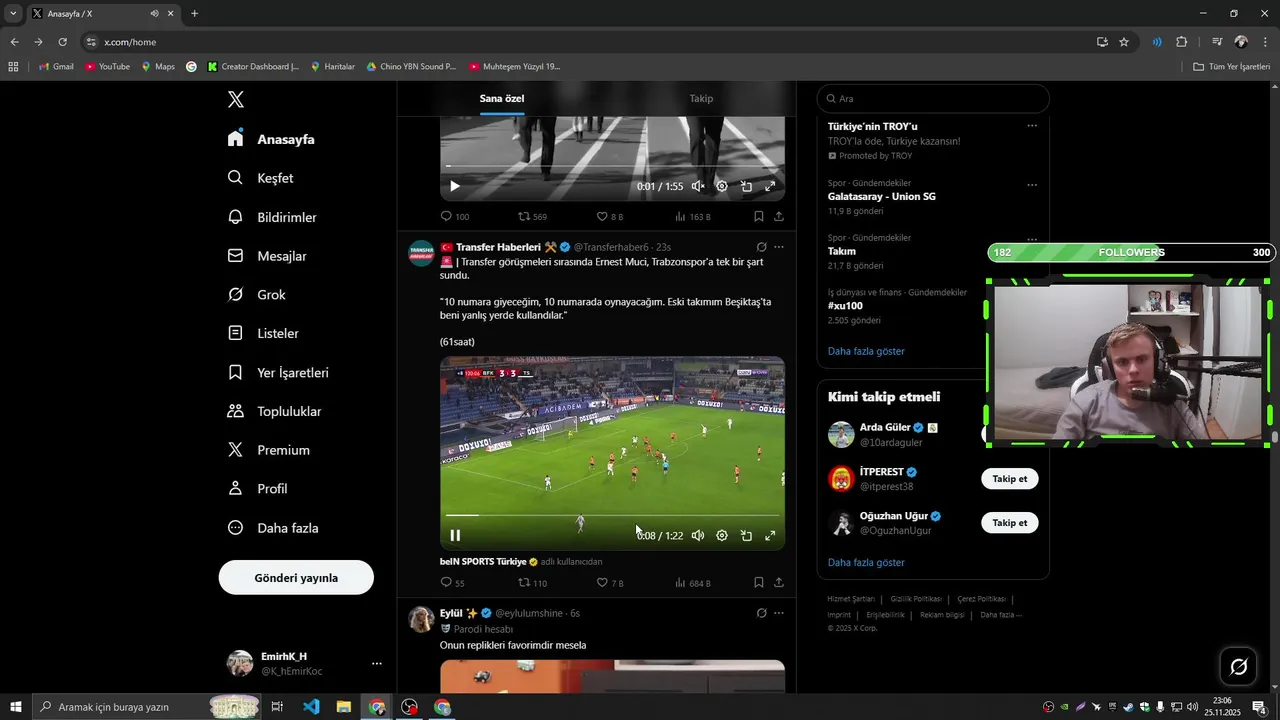Play the top video at 0:01 / 1:55
This screenshot has height=720, width=1280.
click(x=455, y=186)
